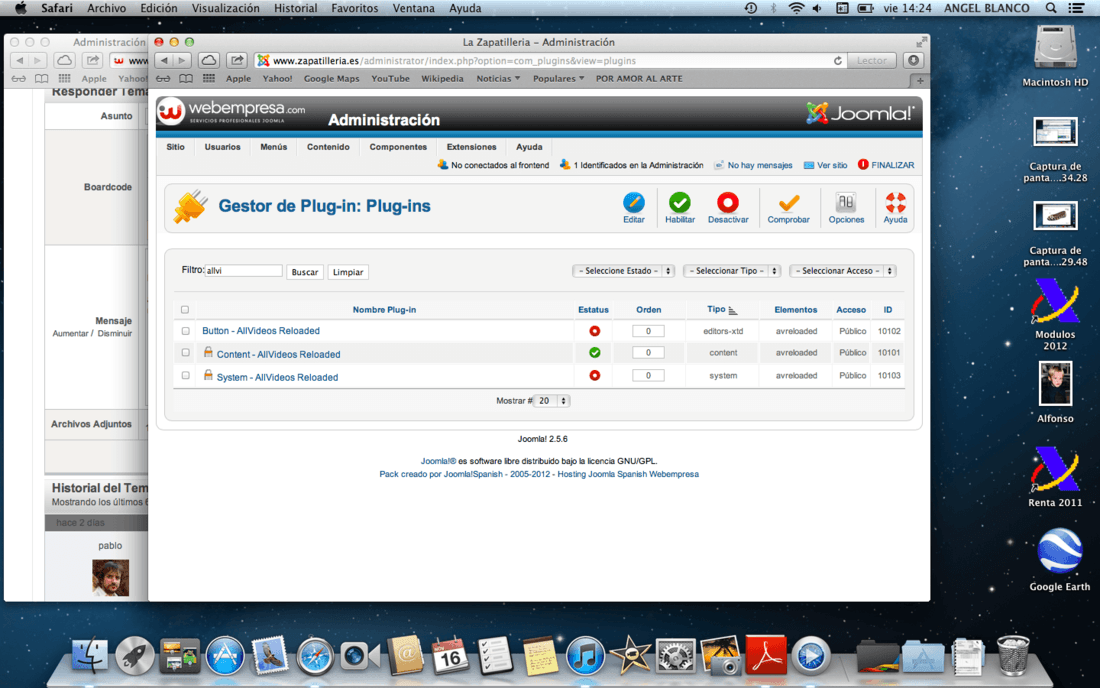1100x688 pixels.
Task: Click the Safari address bar
Action: [x=549, y=61]
